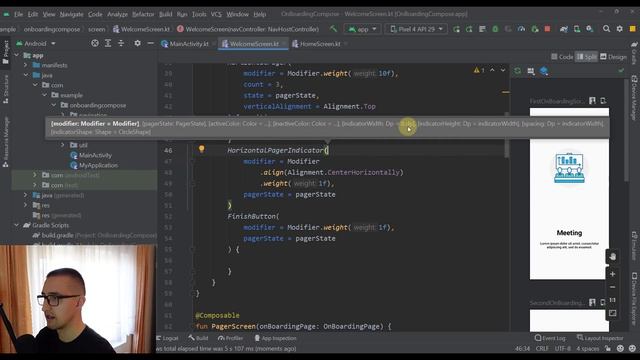The image size is (640, 360).
Task: Open the app run configuration dropdown
Action: pos(362,29)
